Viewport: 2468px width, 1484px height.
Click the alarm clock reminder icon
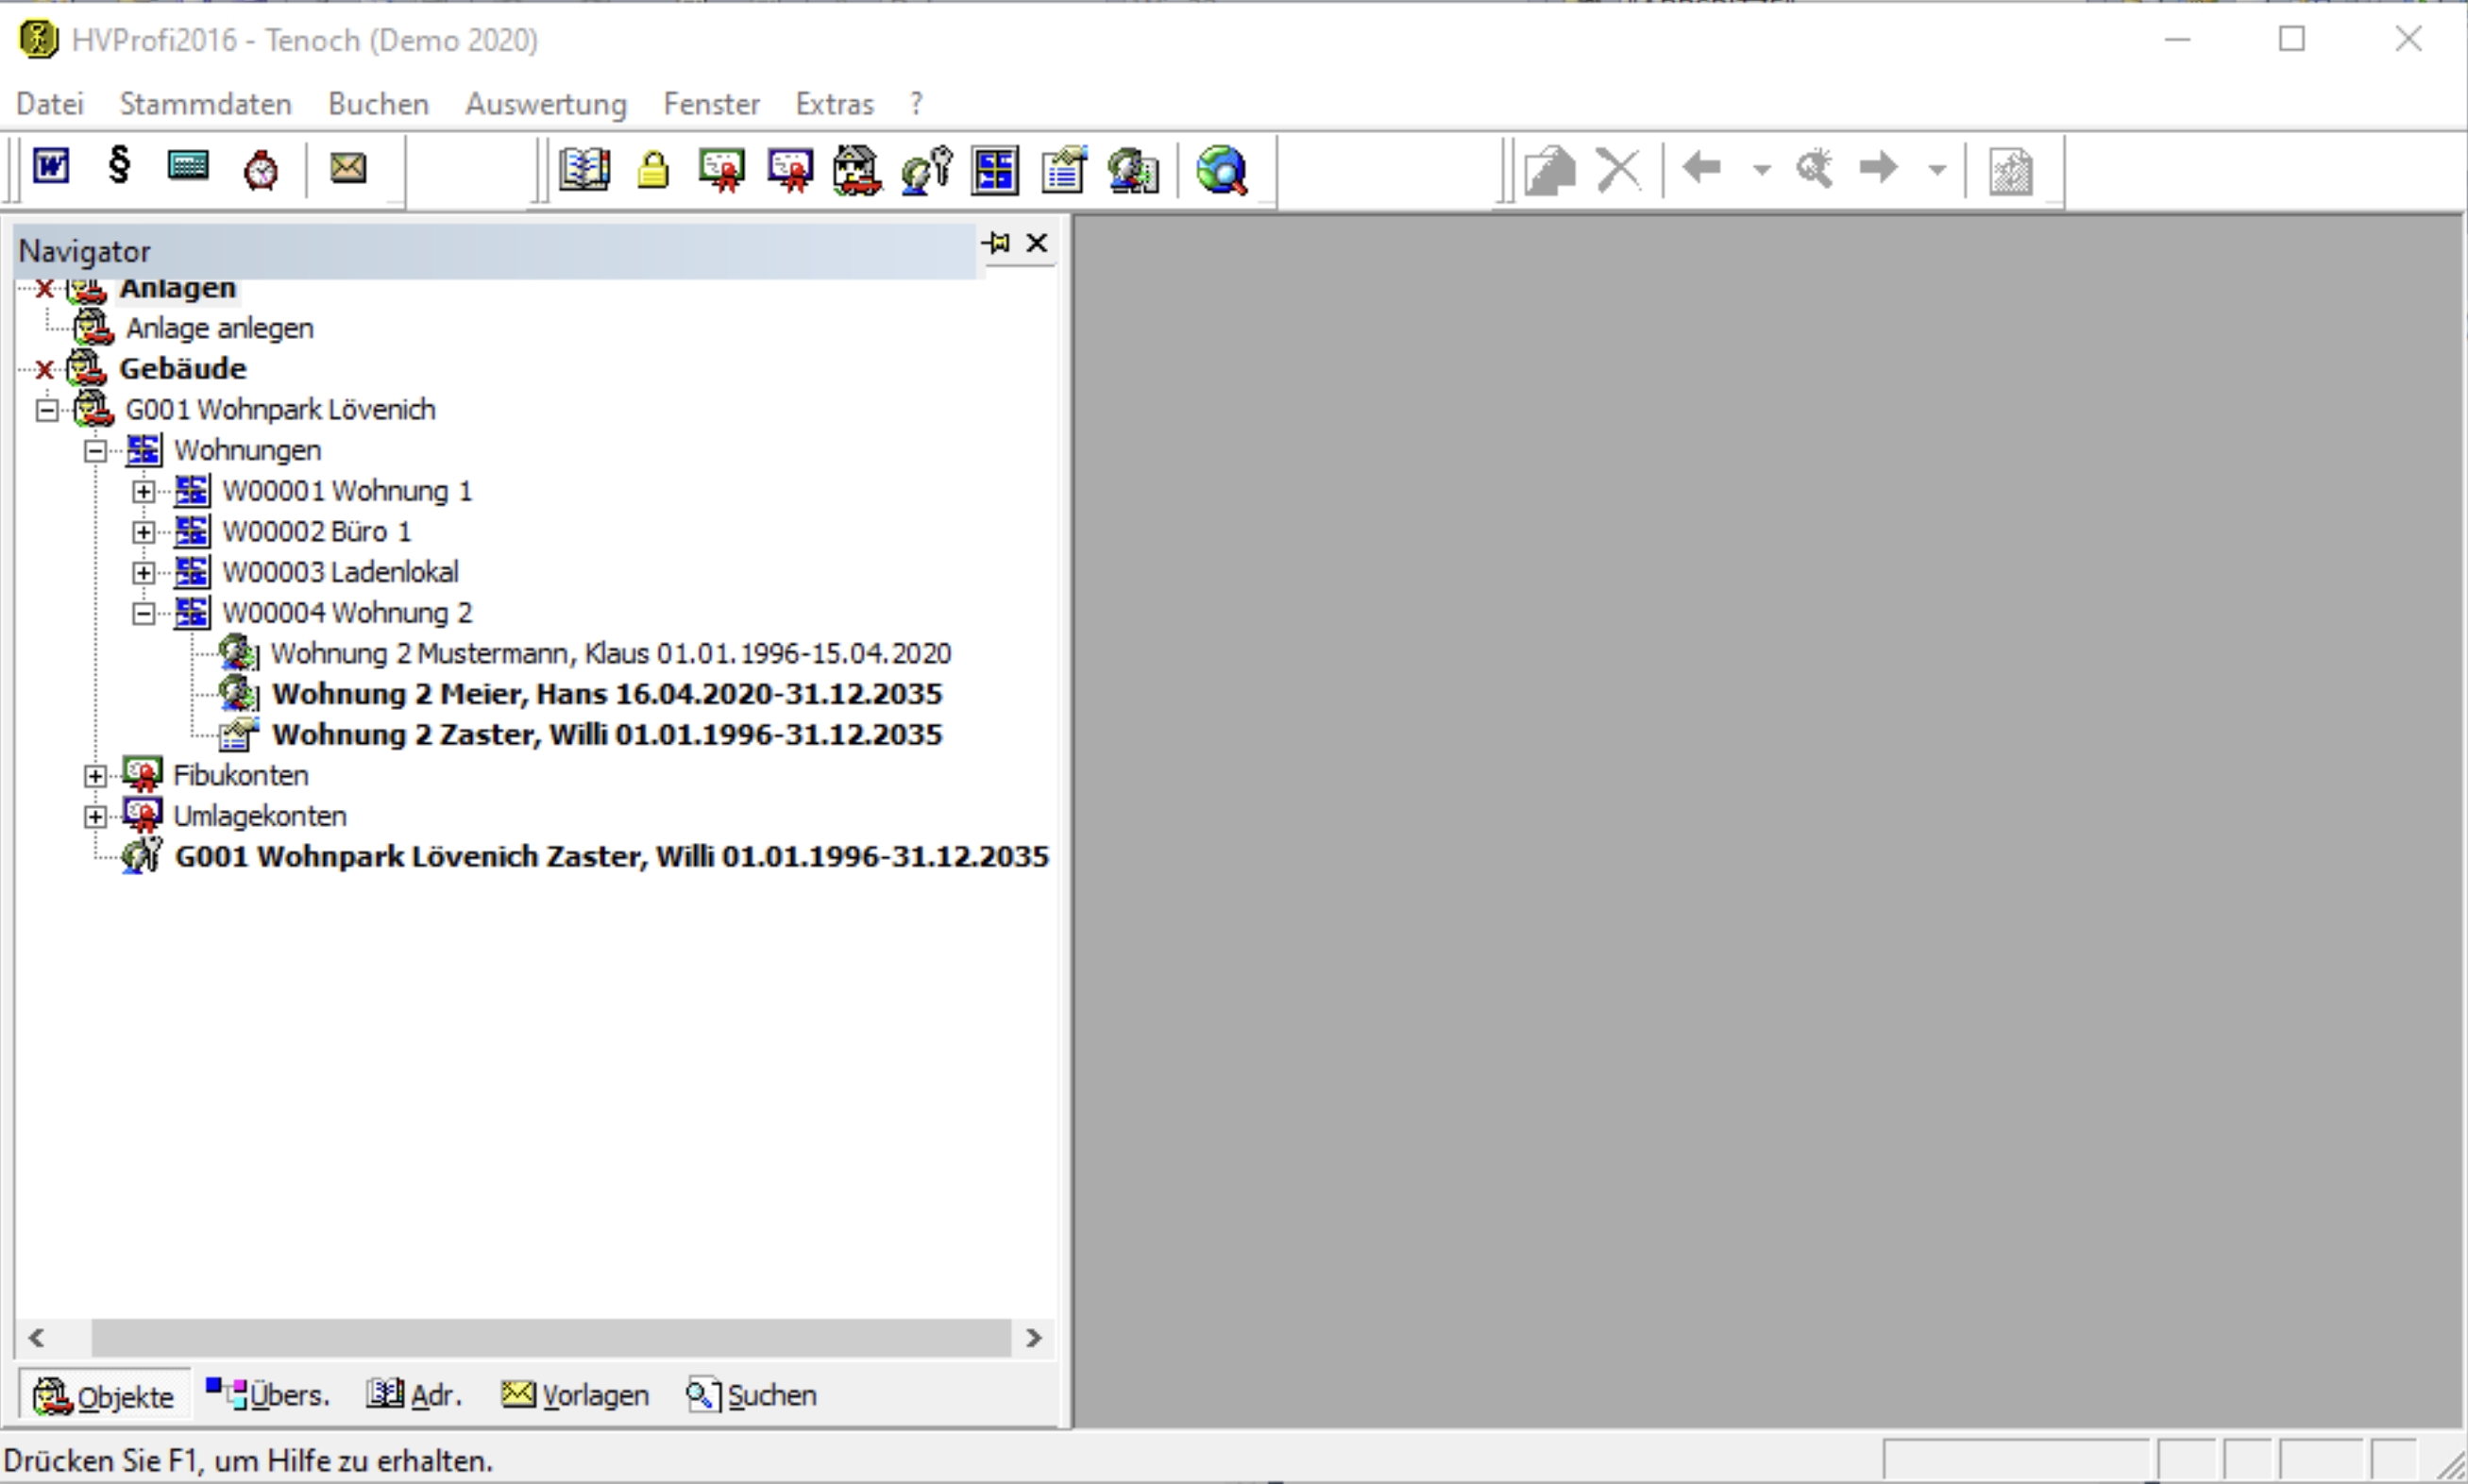[261, 169]
